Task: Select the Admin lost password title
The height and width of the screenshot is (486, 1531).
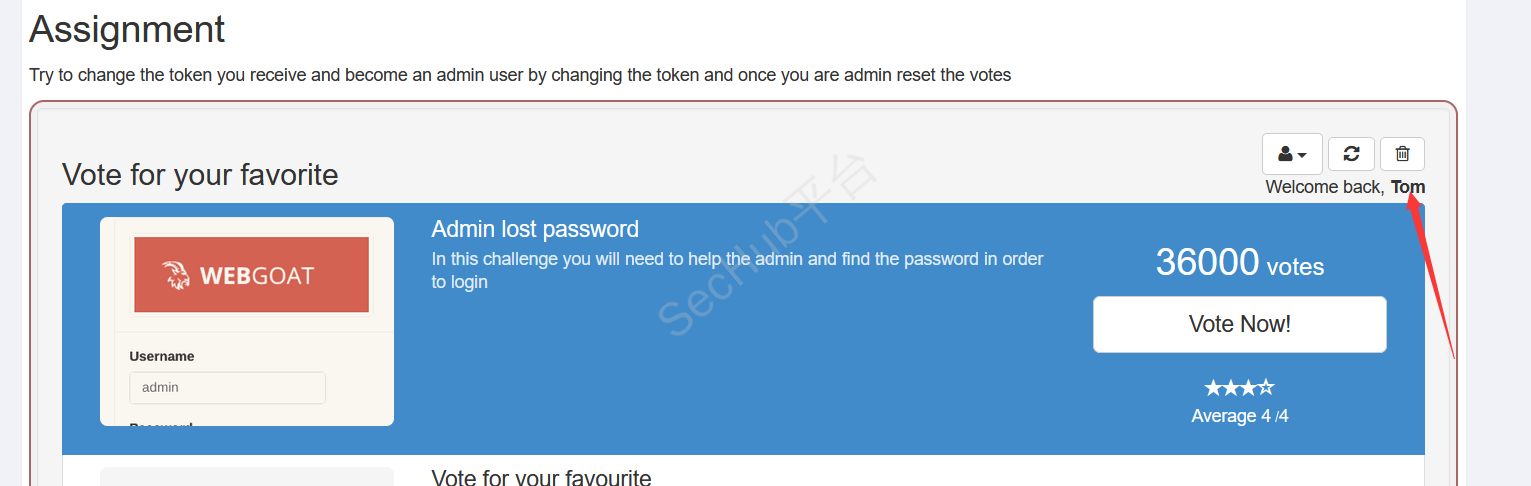Action: [535, 230]
